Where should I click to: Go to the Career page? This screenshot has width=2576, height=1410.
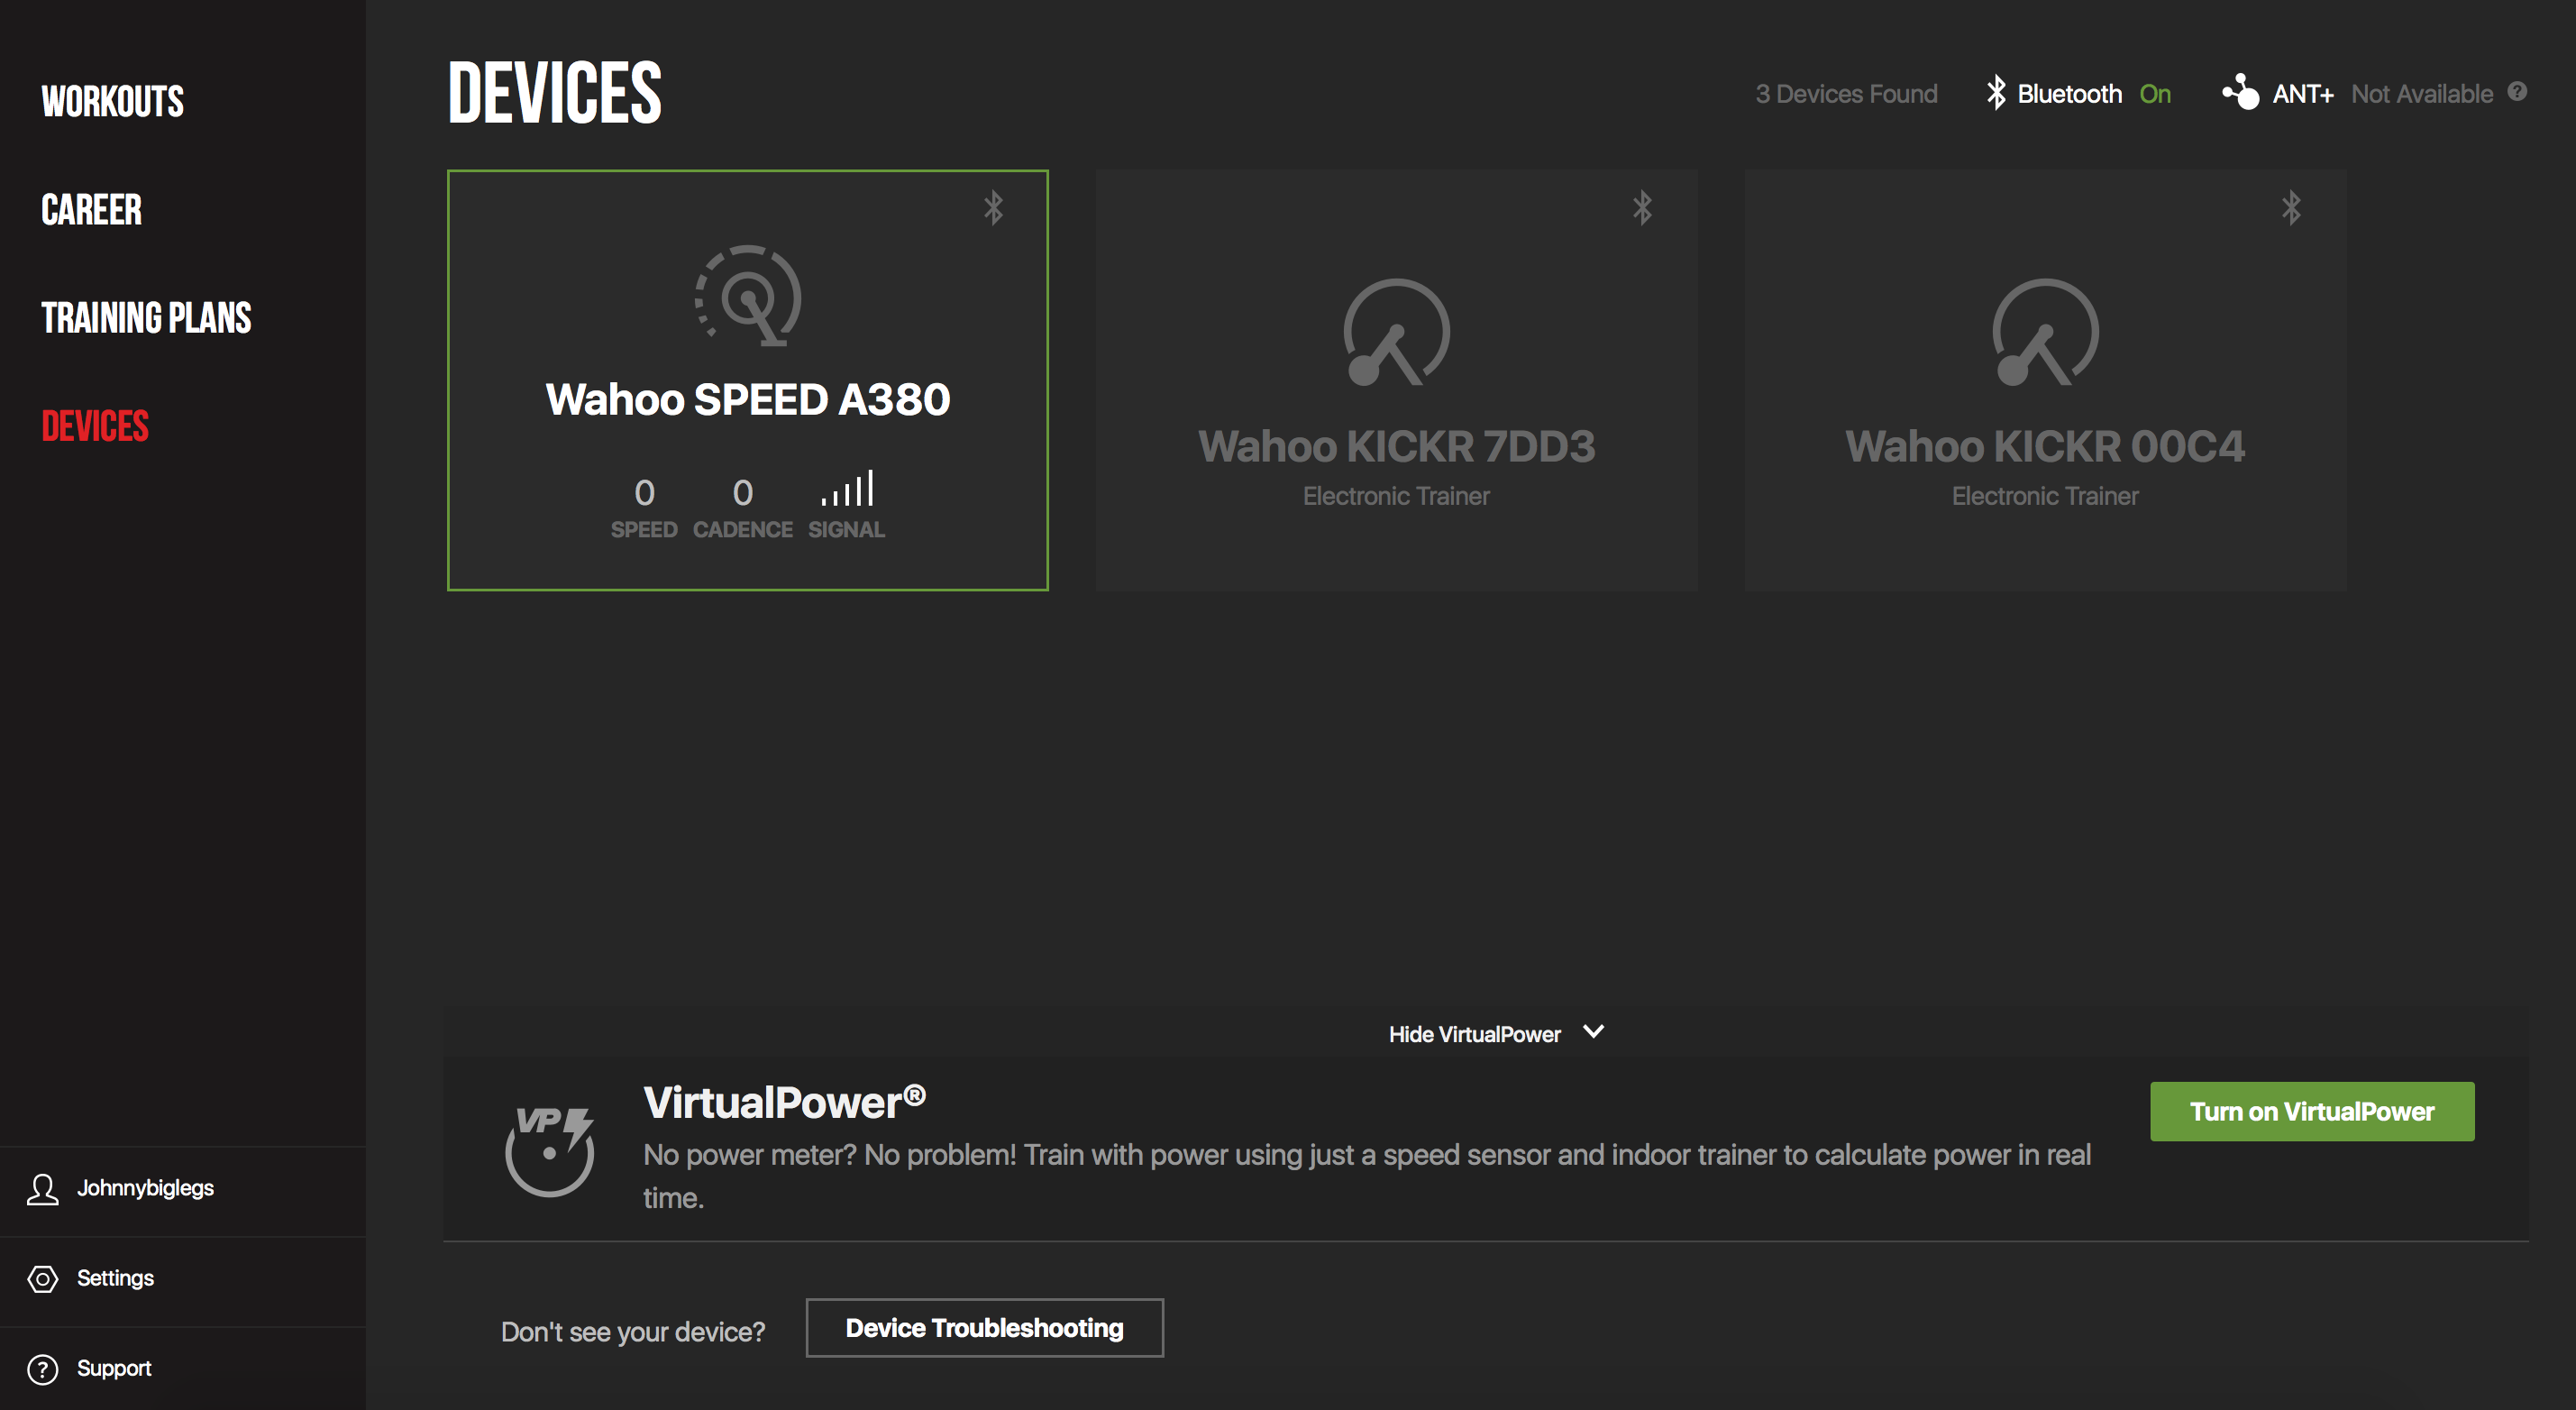[x=91, y=210]
